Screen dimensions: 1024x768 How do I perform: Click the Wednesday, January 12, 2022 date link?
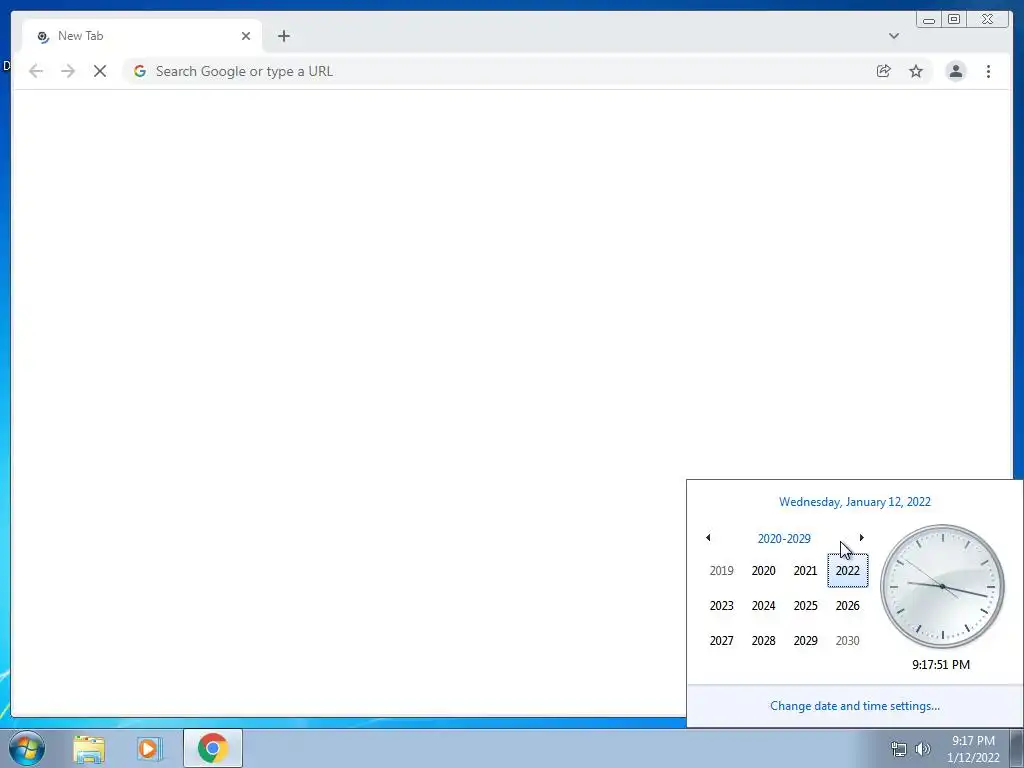coord(855,502)
